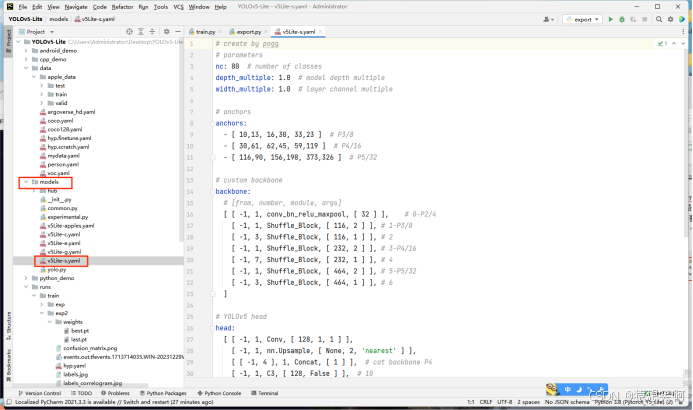This screenshot has height=410, width=693.
Task: Open the user account icon menu
Action: click(x=548, y=19)
